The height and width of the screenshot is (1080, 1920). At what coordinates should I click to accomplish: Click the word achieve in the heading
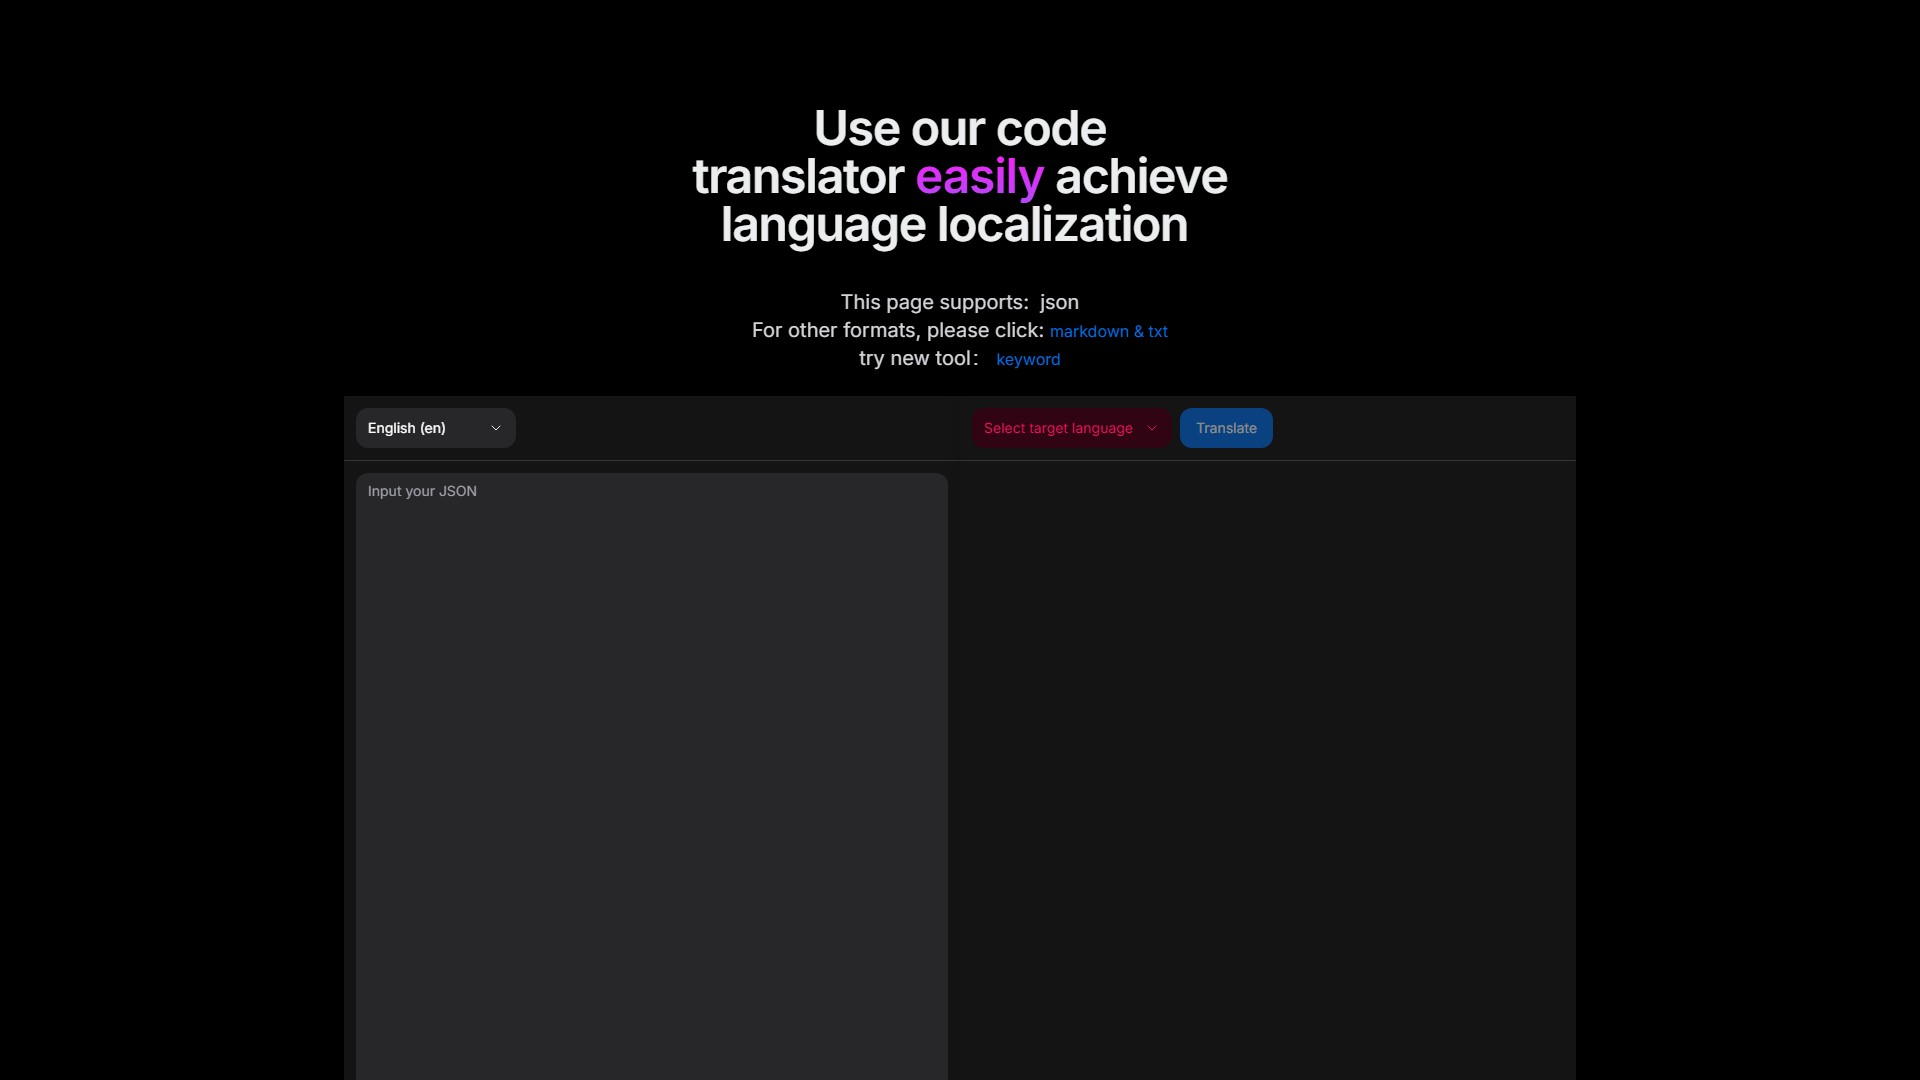click(x=1141, y=177)
